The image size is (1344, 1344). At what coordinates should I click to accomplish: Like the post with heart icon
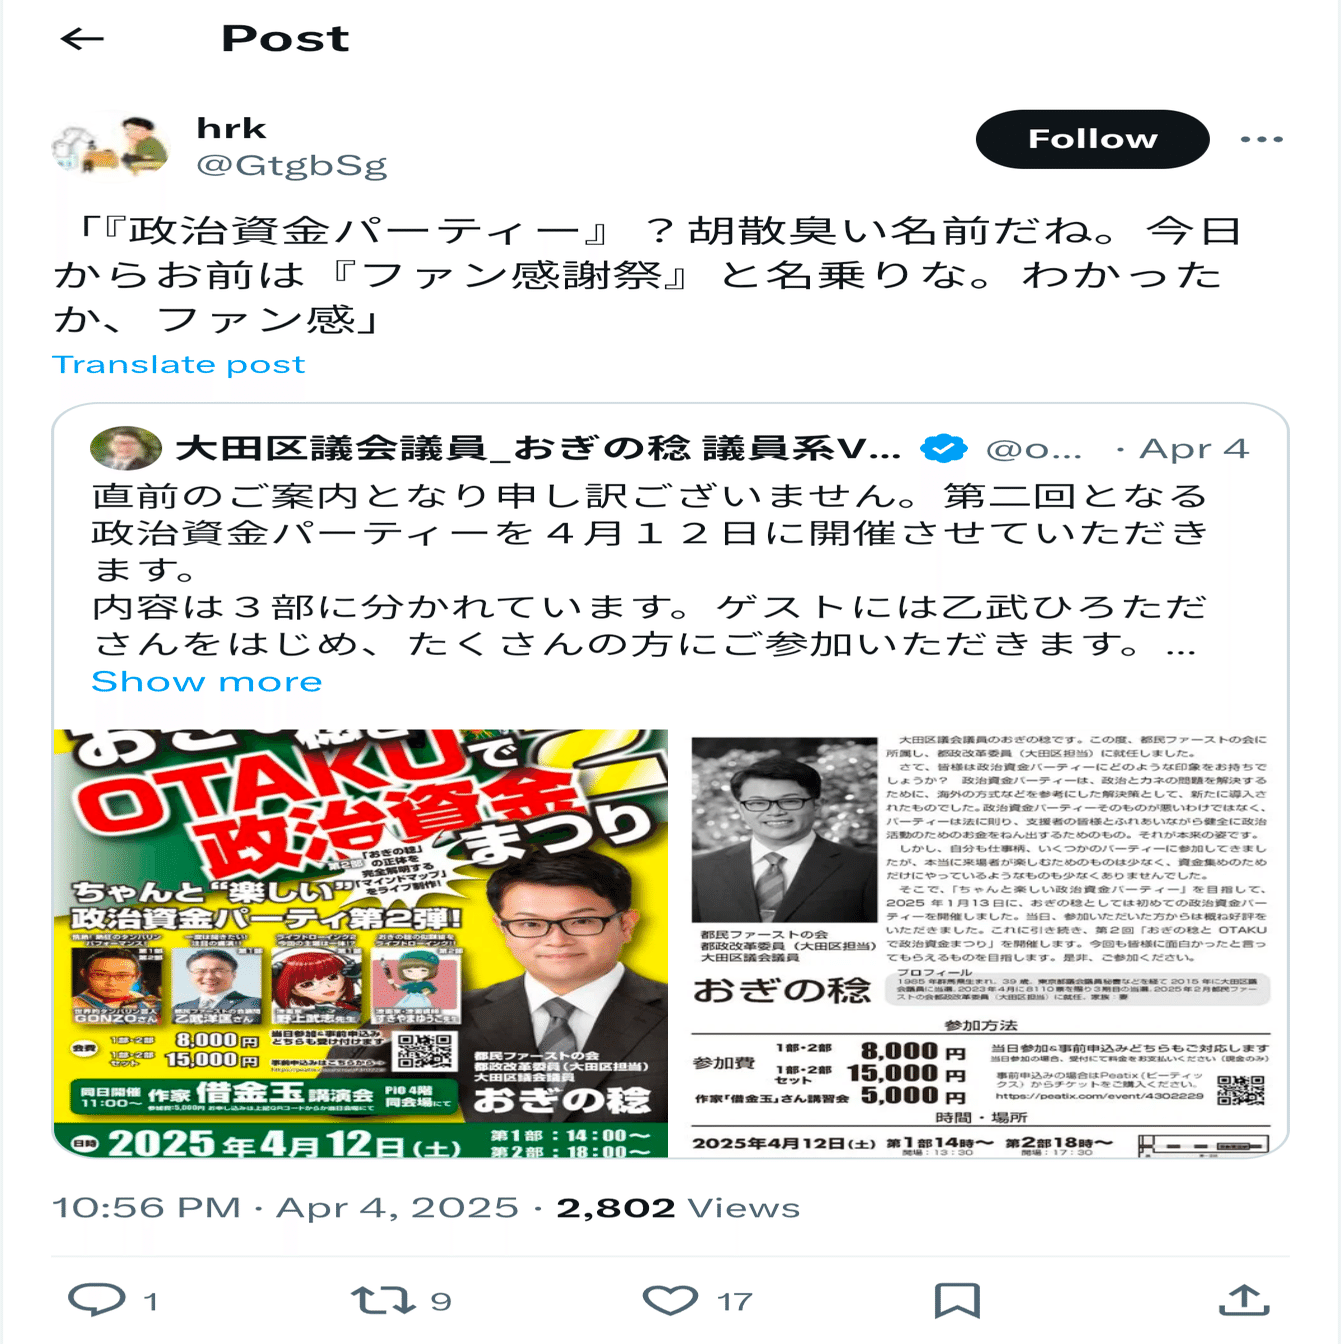point(670,1300)
